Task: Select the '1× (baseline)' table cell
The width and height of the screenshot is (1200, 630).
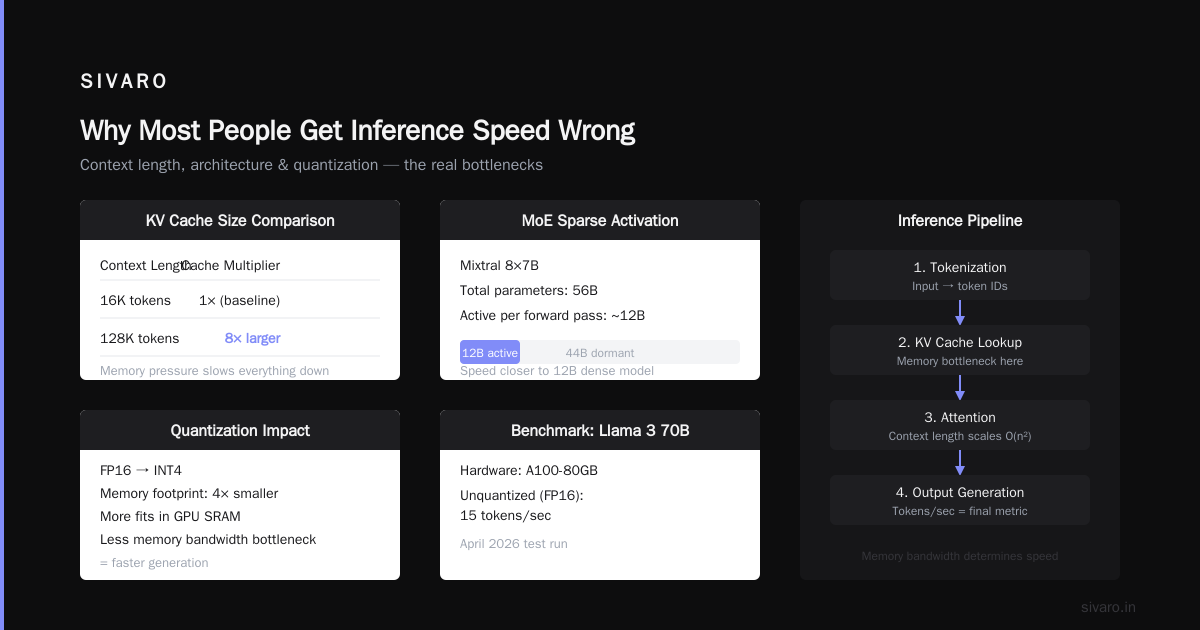Action: click(x=239, y=300)
